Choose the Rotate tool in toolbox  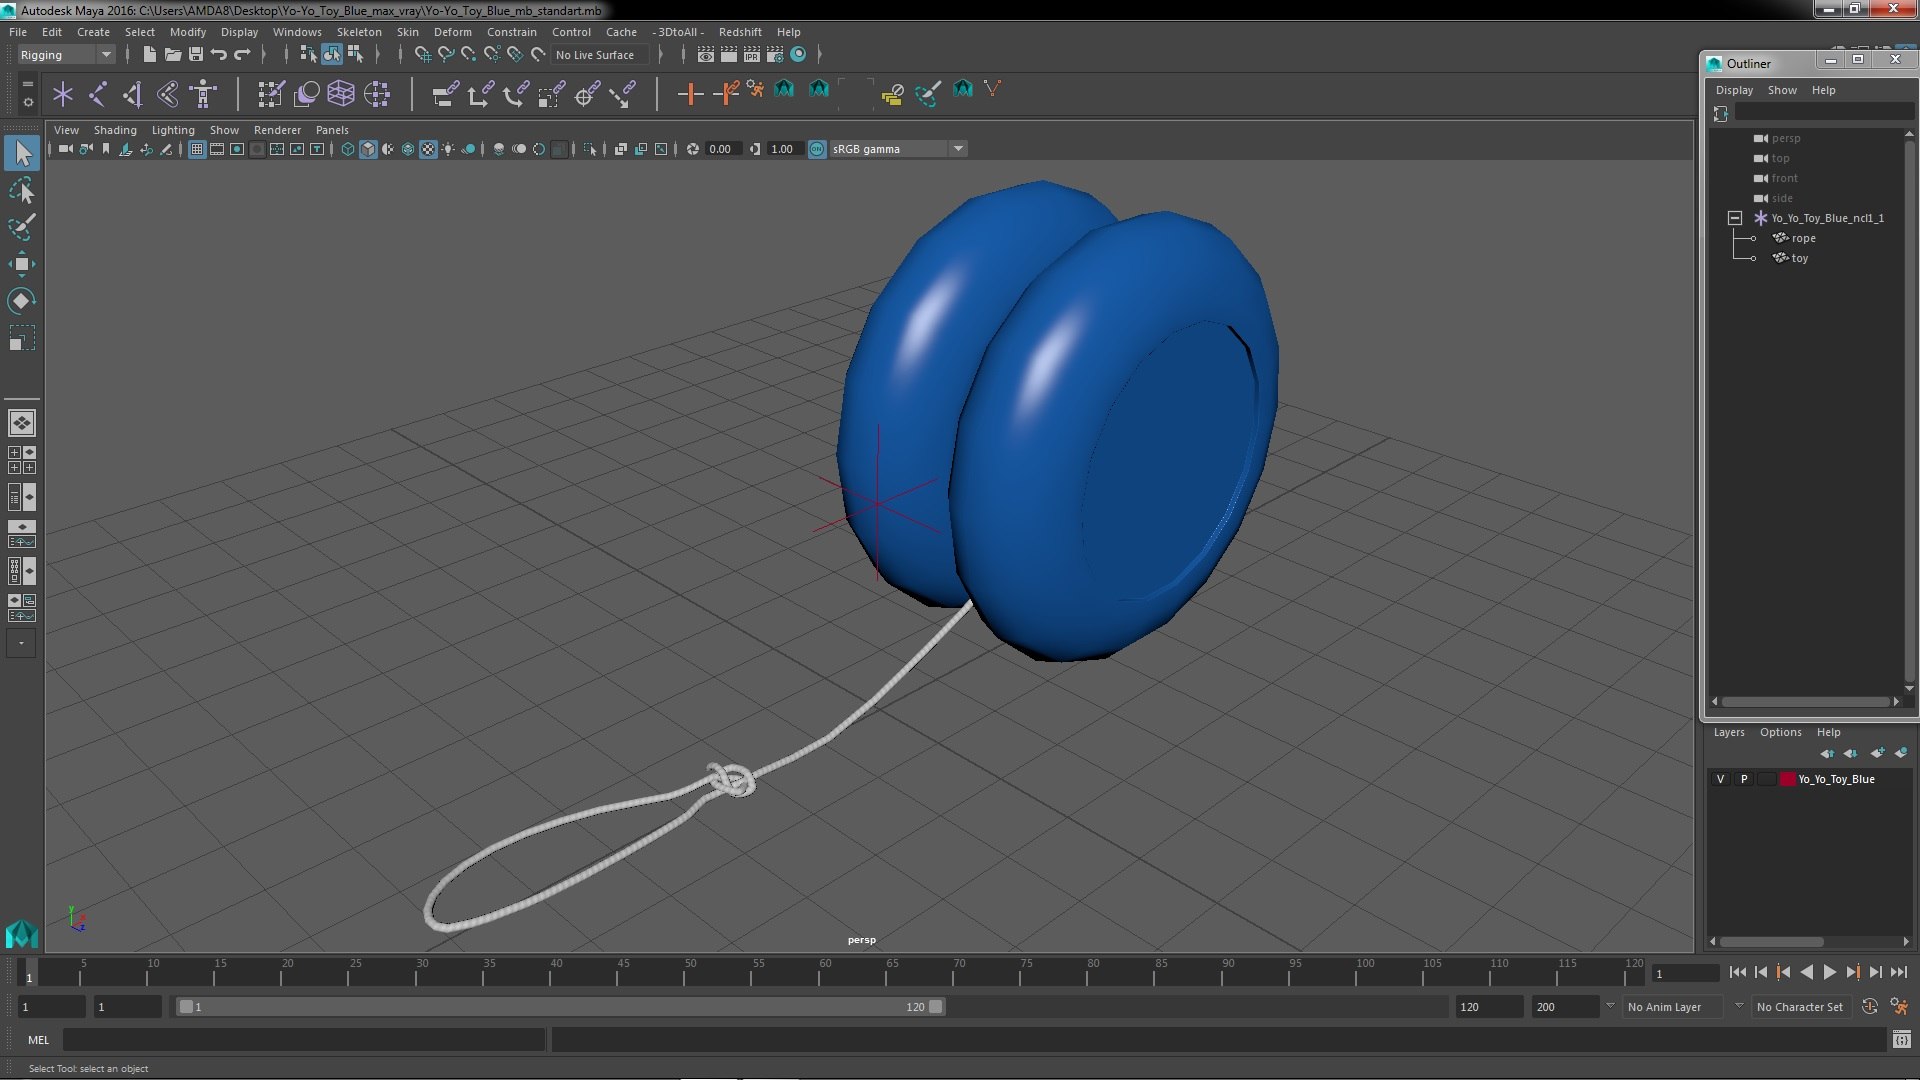[22, 301]
